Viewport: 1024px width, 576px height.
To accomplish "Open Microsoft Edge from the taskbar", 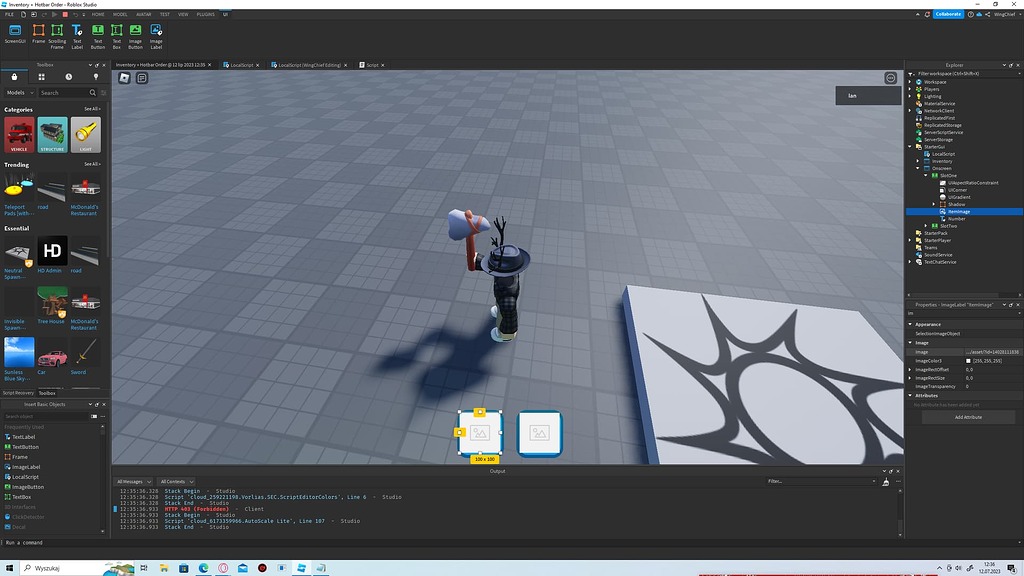I will click(203, 568).
